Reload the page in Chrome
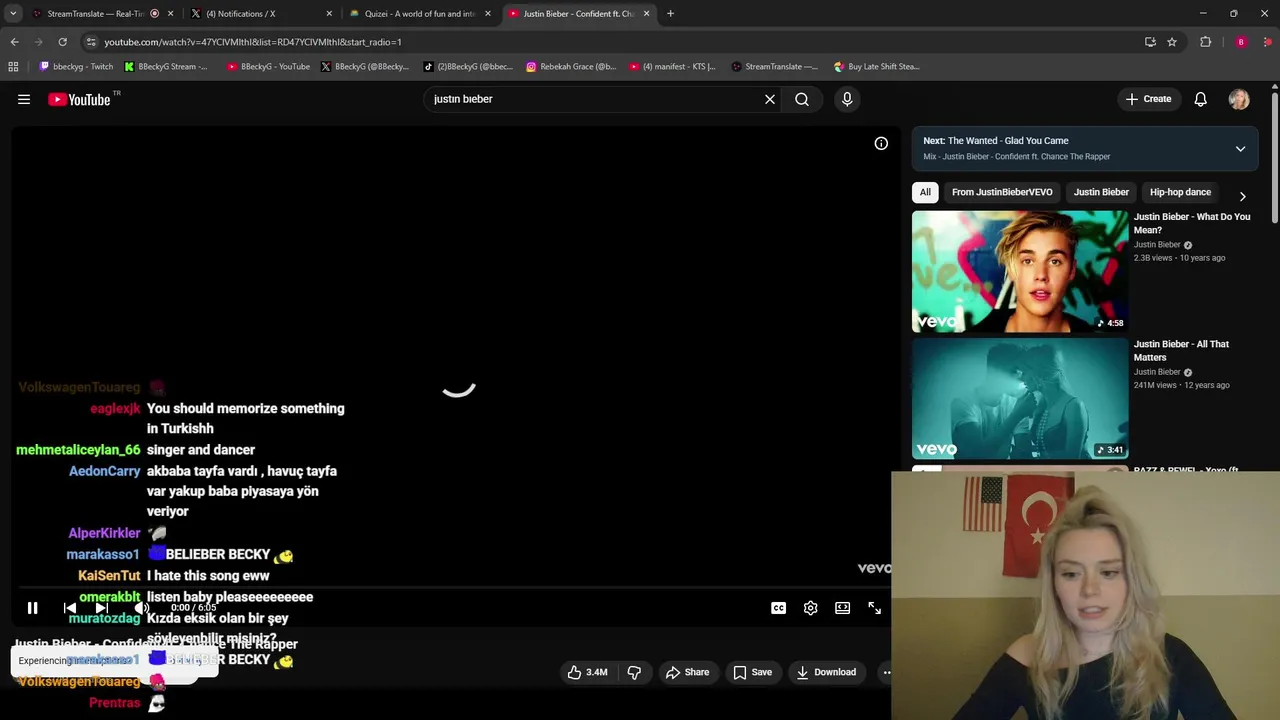The height and width of the screenshot is (720, 1280). coord(62,42)
